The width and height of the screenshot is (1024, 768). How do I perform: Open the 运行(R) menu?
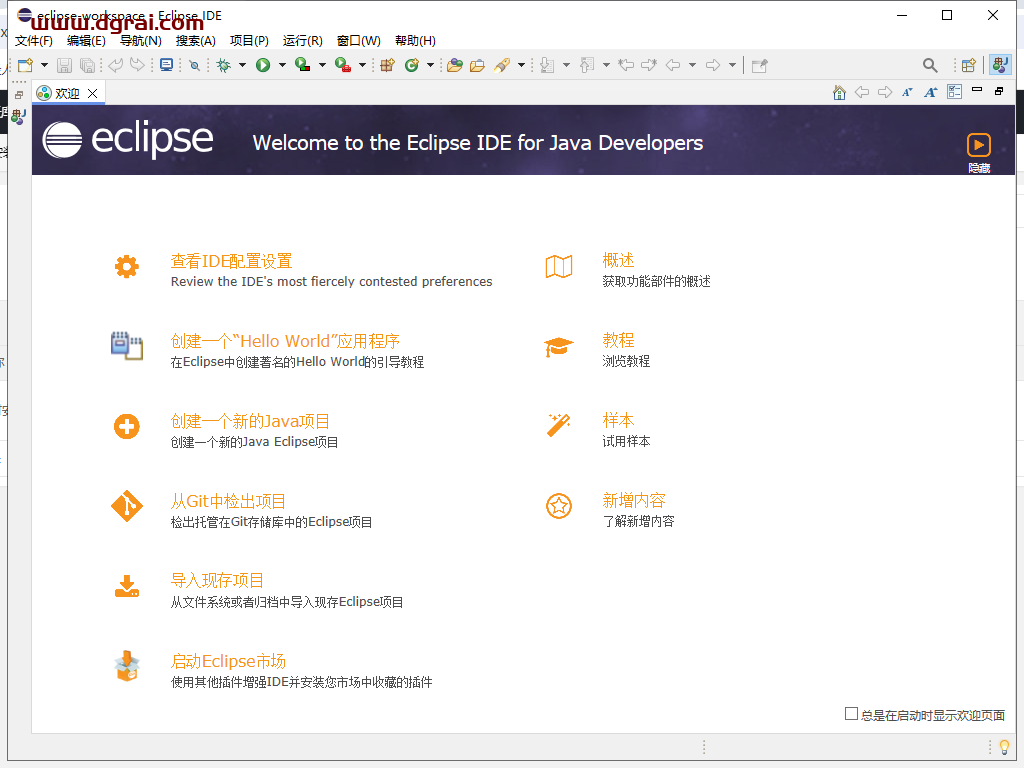(302, 40)
